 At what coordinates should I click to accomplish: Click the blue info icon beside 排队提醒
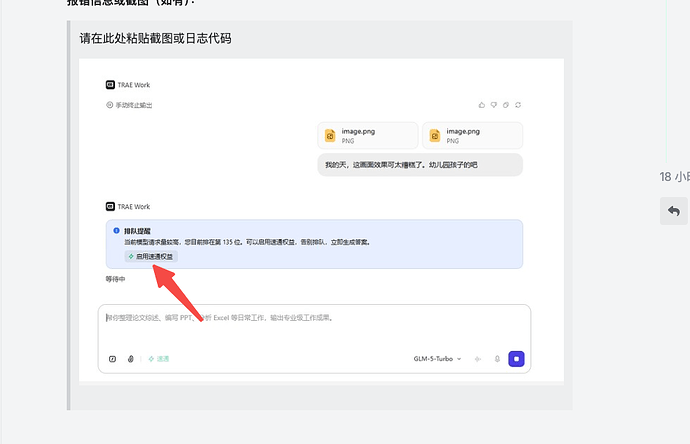pos(116,230)
